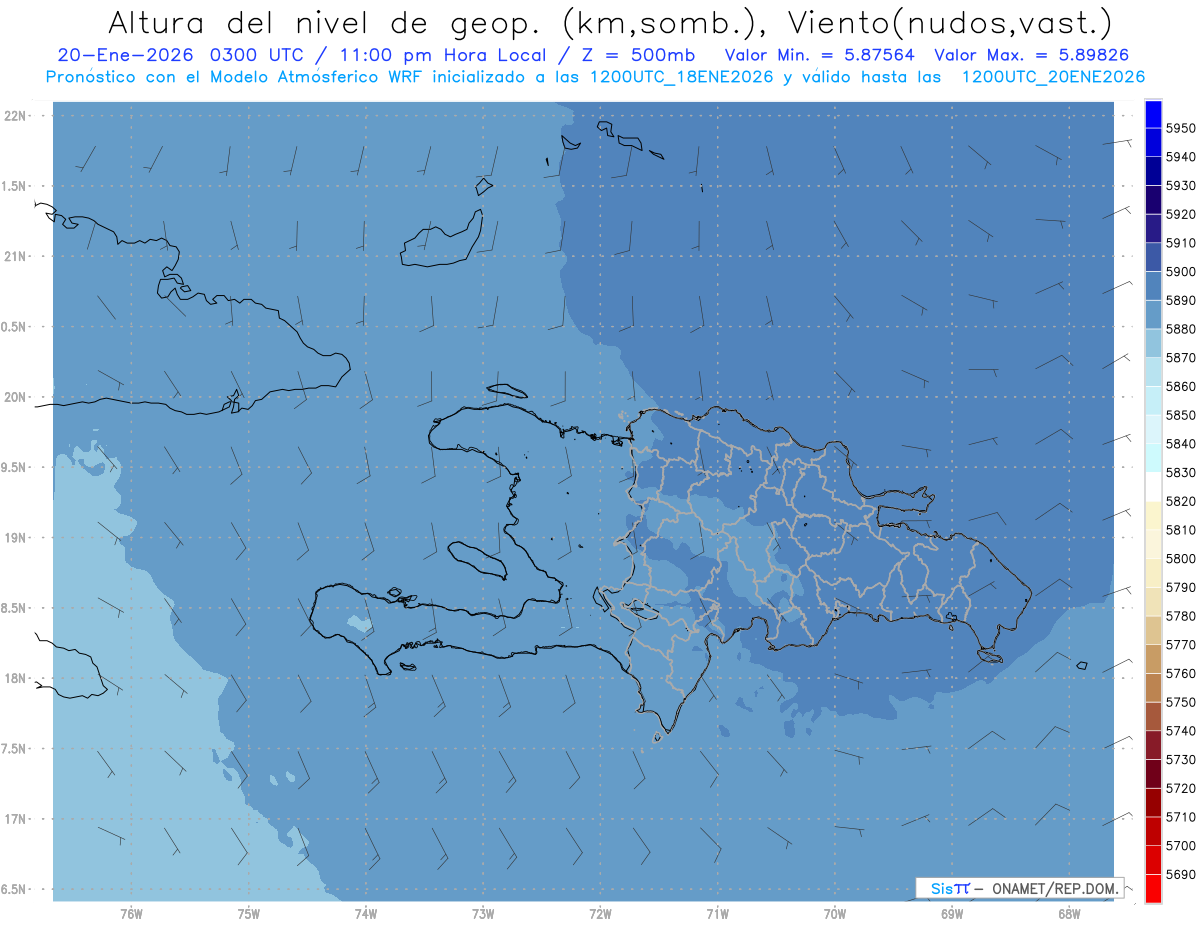The height and width of the screenshot is (927, 1200).
Task: Click the 6.5N latitude axis label
Action: pos(14,889)
